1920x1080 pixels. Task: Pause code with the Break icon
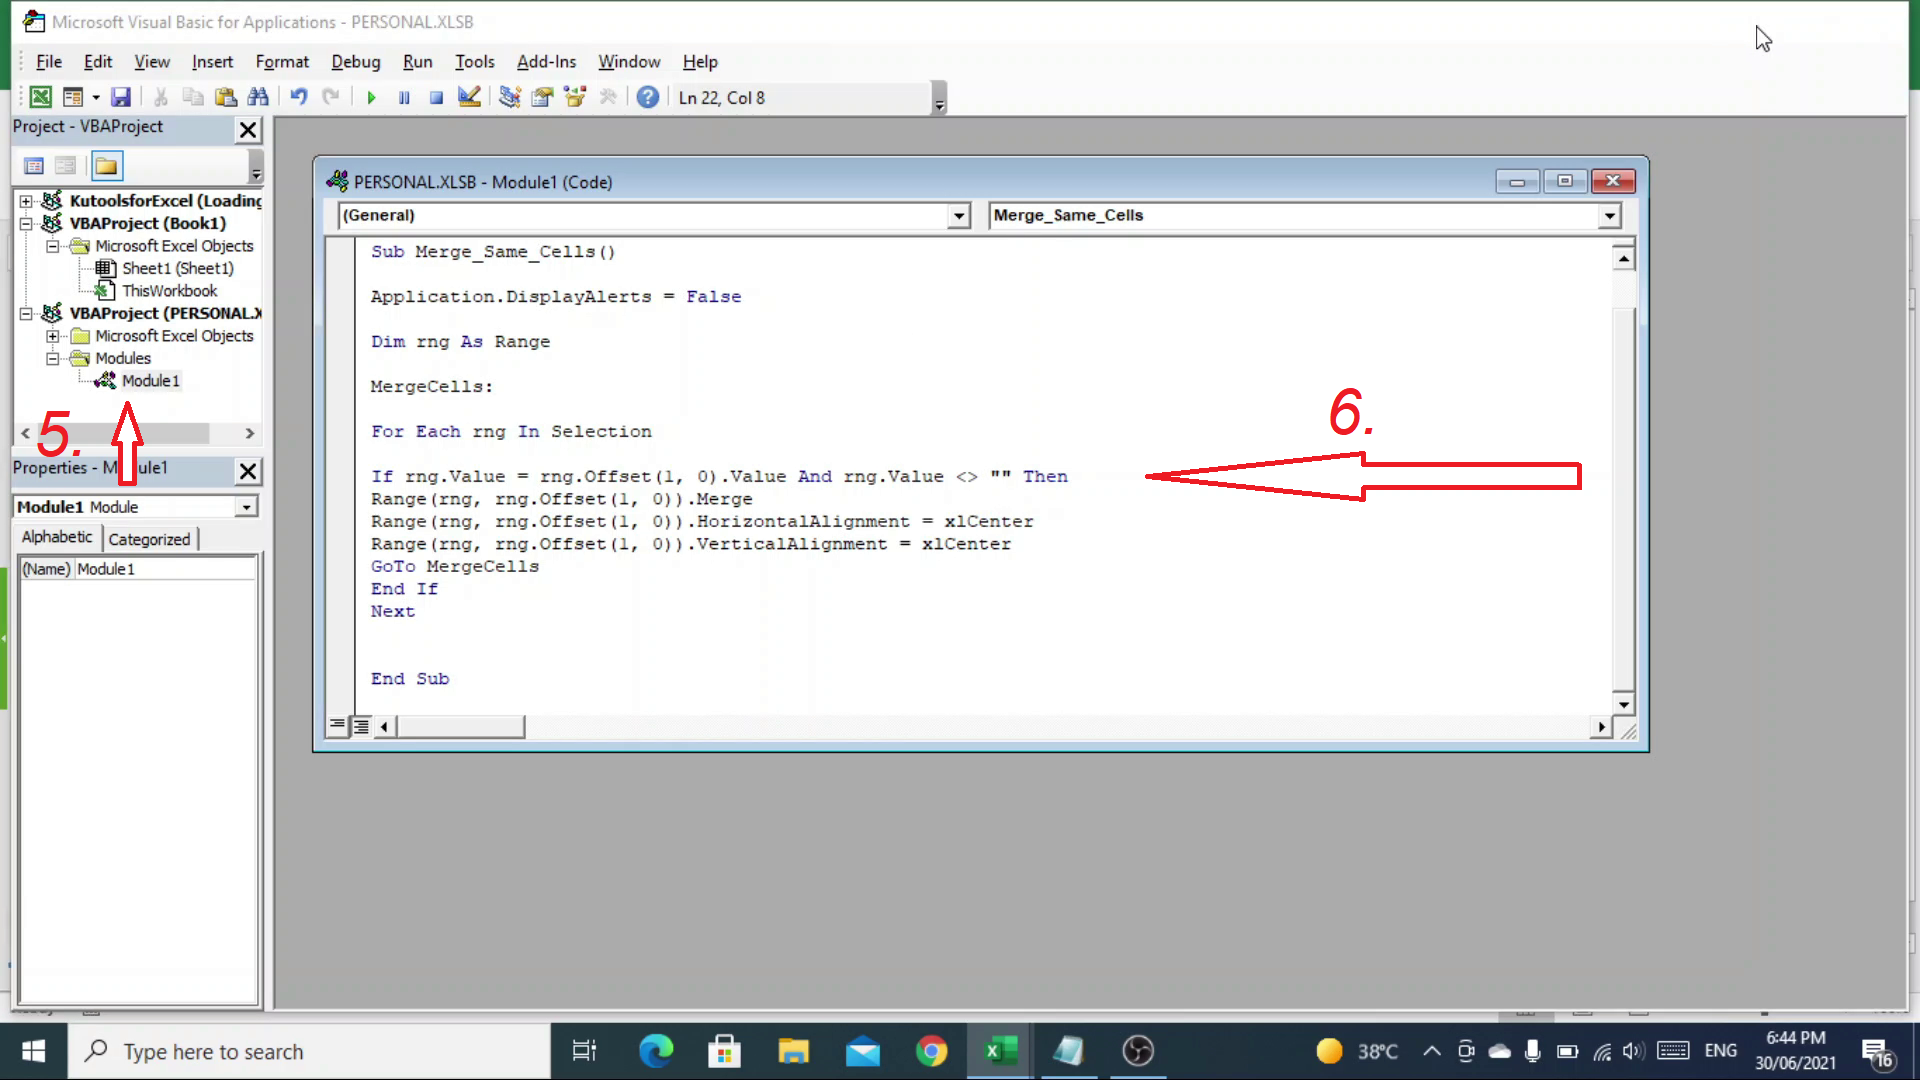click(403, 97)
